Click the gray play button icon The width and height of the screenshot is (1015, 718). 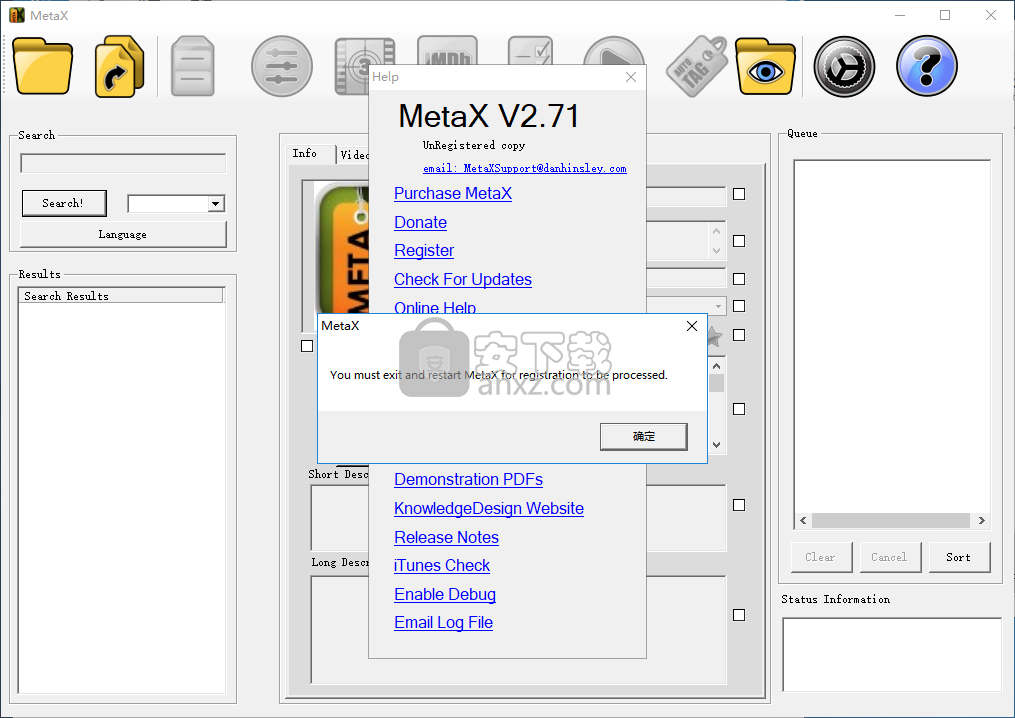pos(614,51)
